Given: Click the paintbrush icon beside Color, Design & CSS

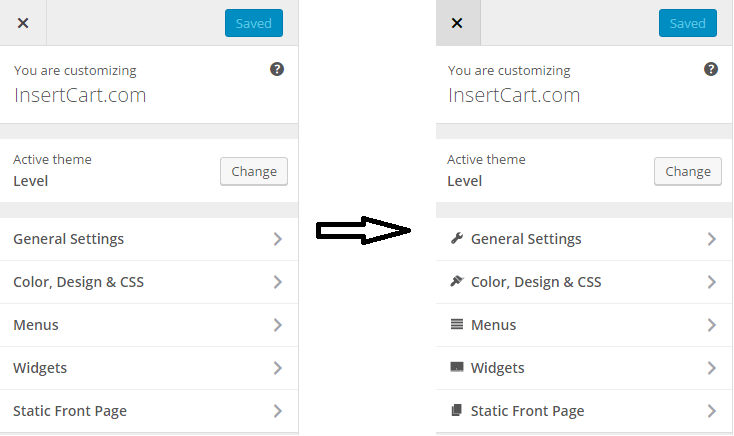Looking at the screenshot, I should [457, 281].
